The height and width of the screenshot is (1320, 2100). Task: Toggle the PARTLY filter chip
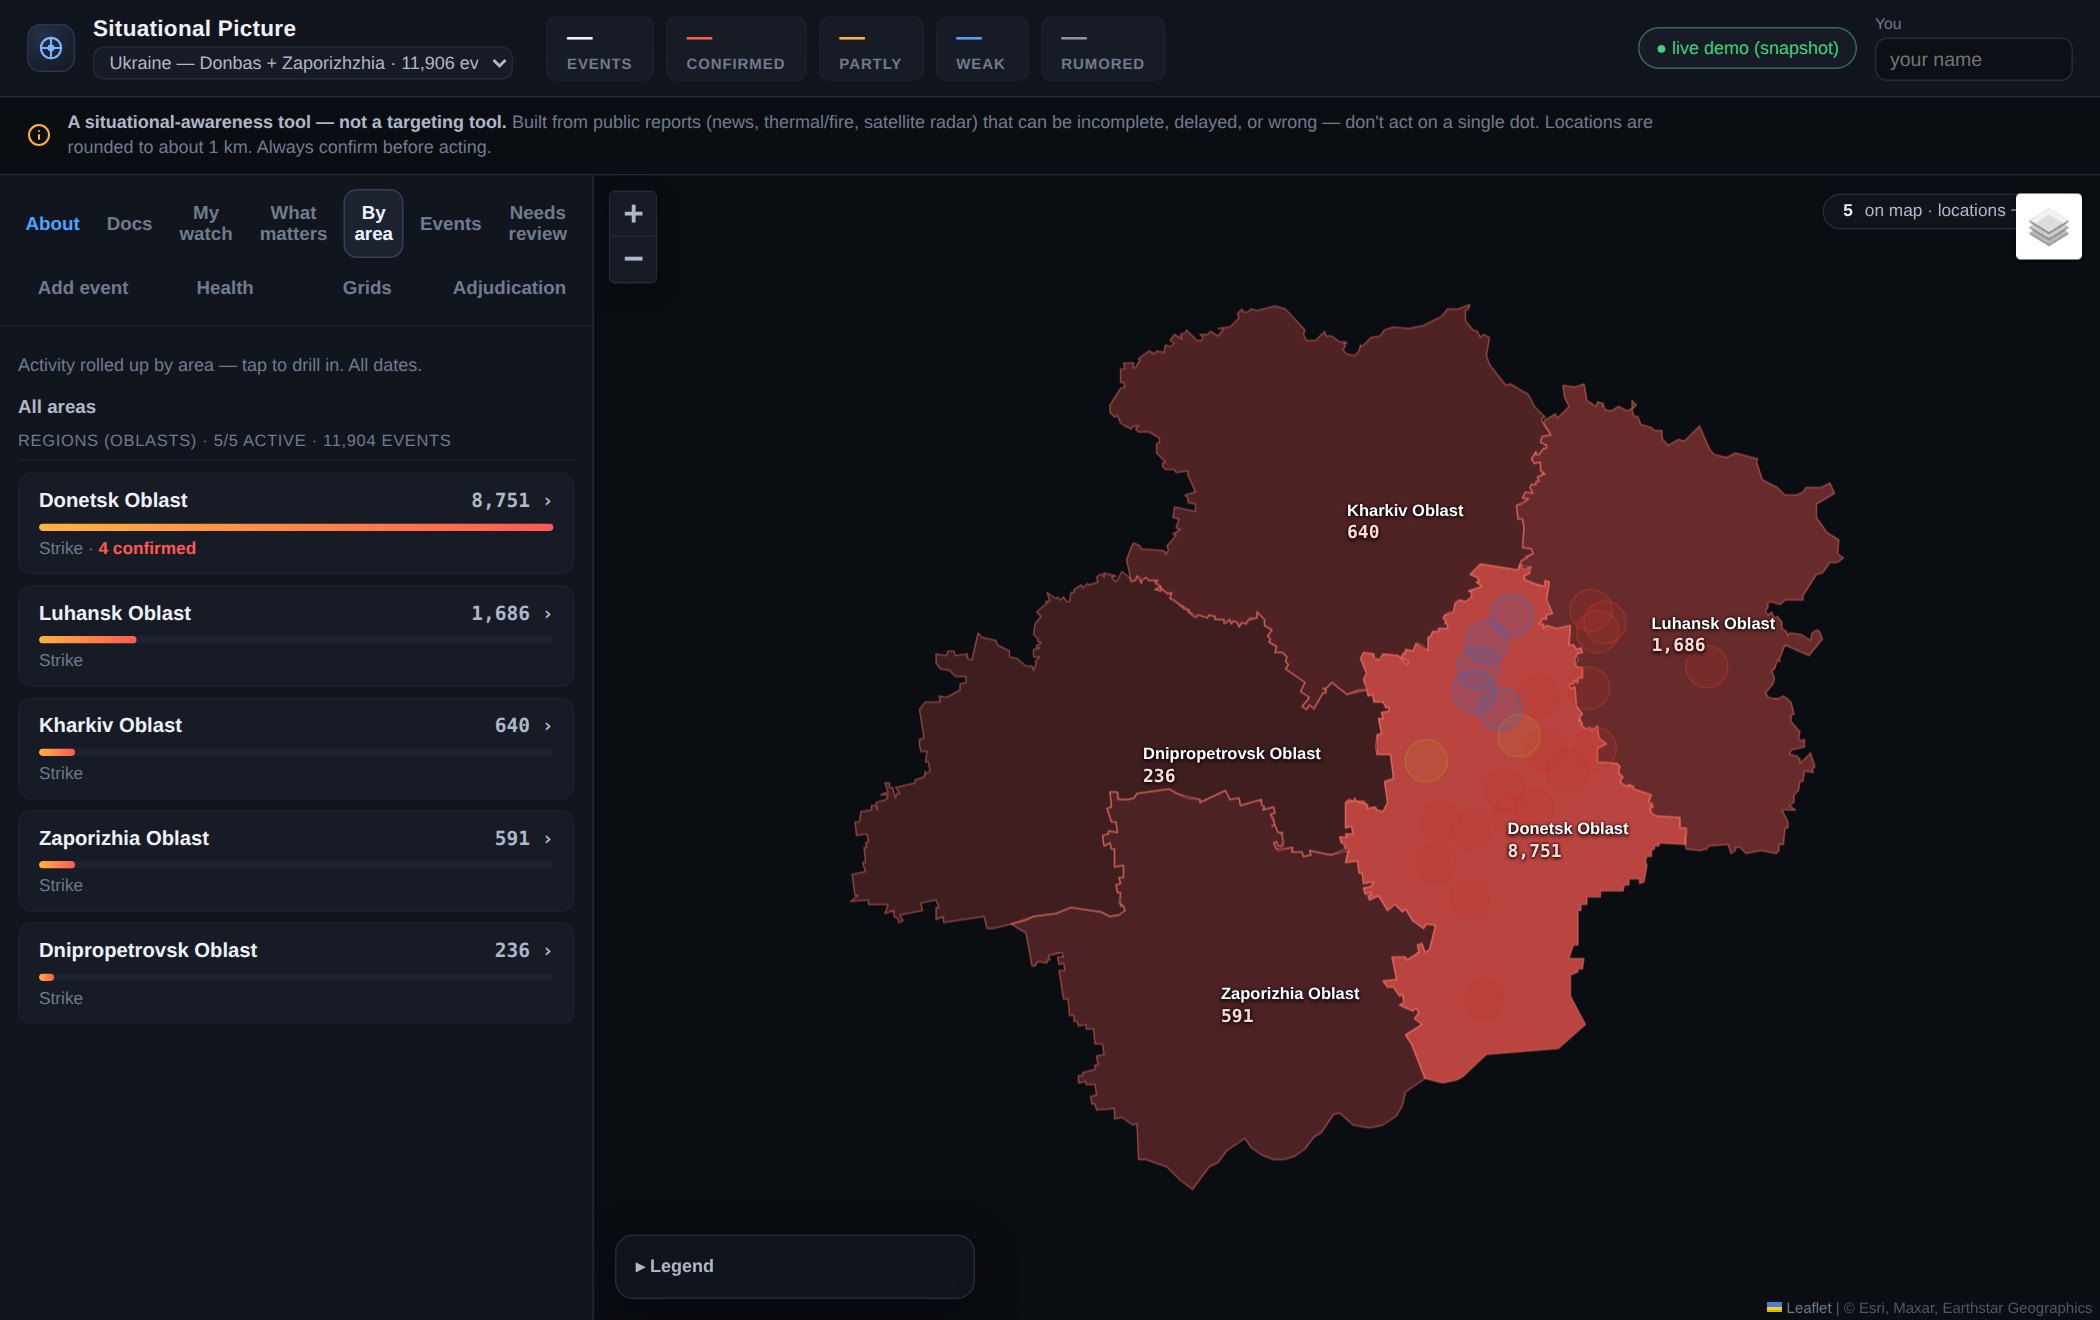(870, 49)
